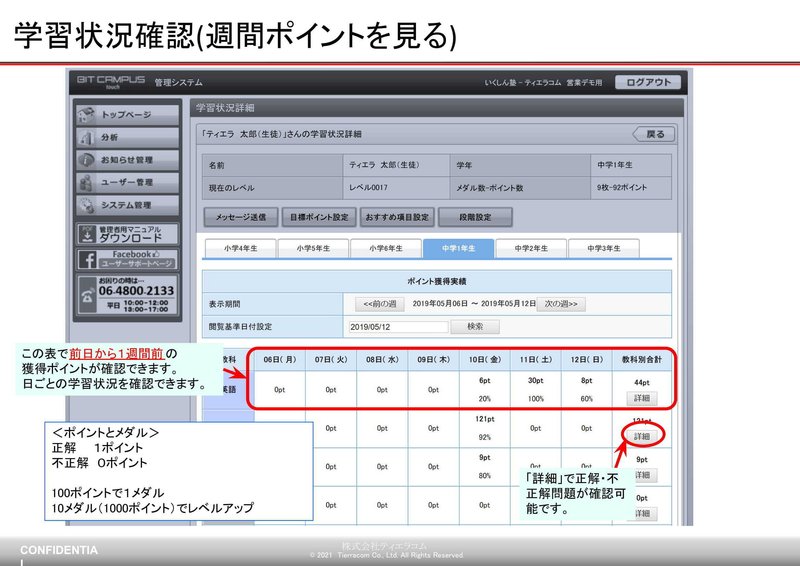Open the 分析 sidebar item
The image size is (800, 566).
tap(128, 137)
